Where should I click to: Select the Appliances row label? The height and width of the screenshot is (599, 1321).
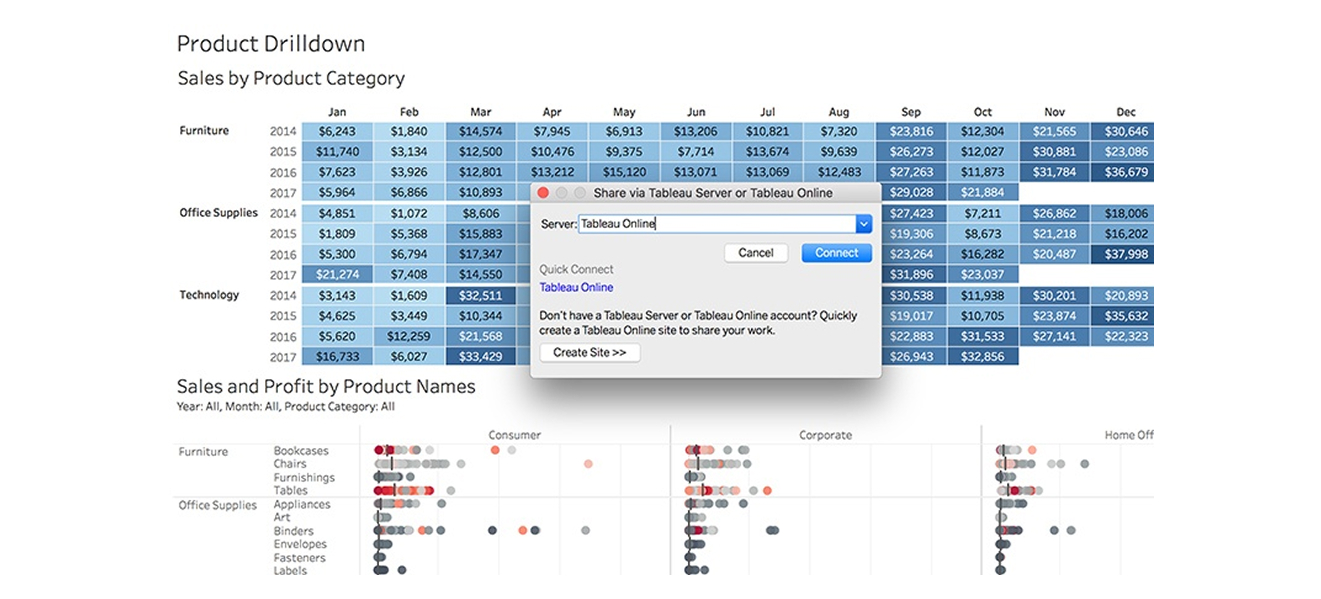coord(302,505)
